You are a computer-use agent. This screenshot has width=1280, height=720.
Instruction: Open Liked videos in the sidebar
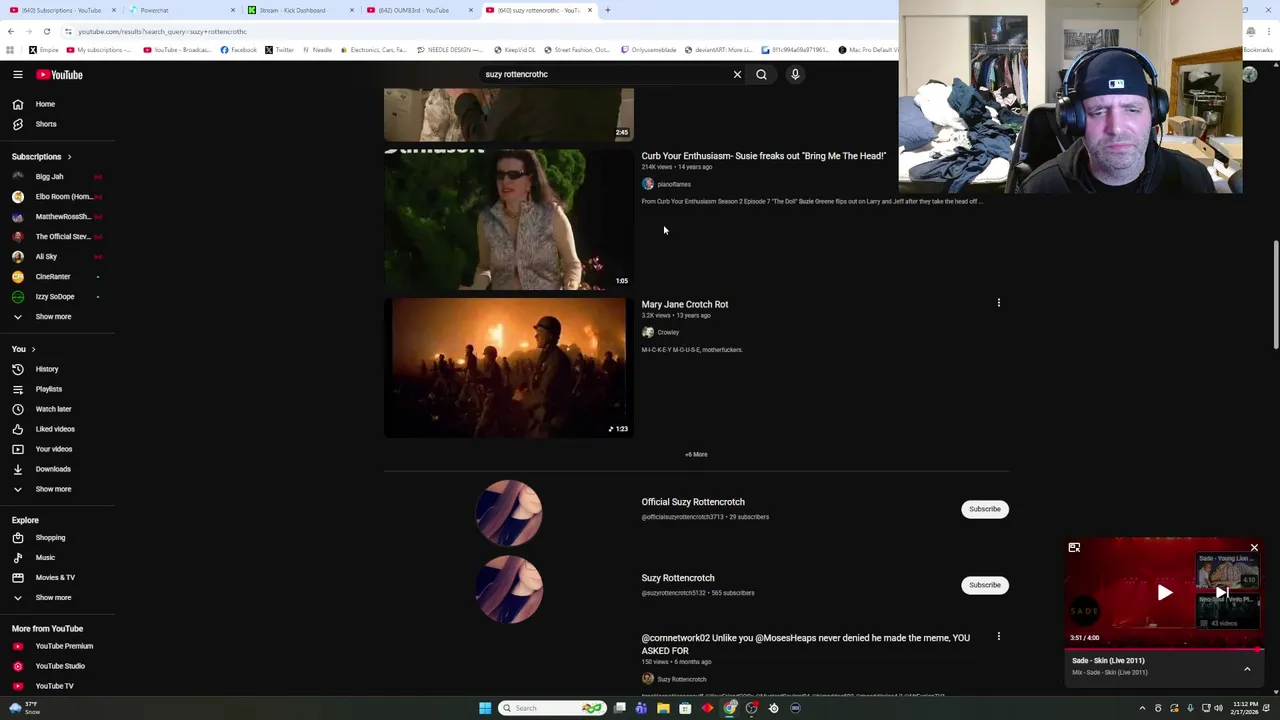click(57, 429)
